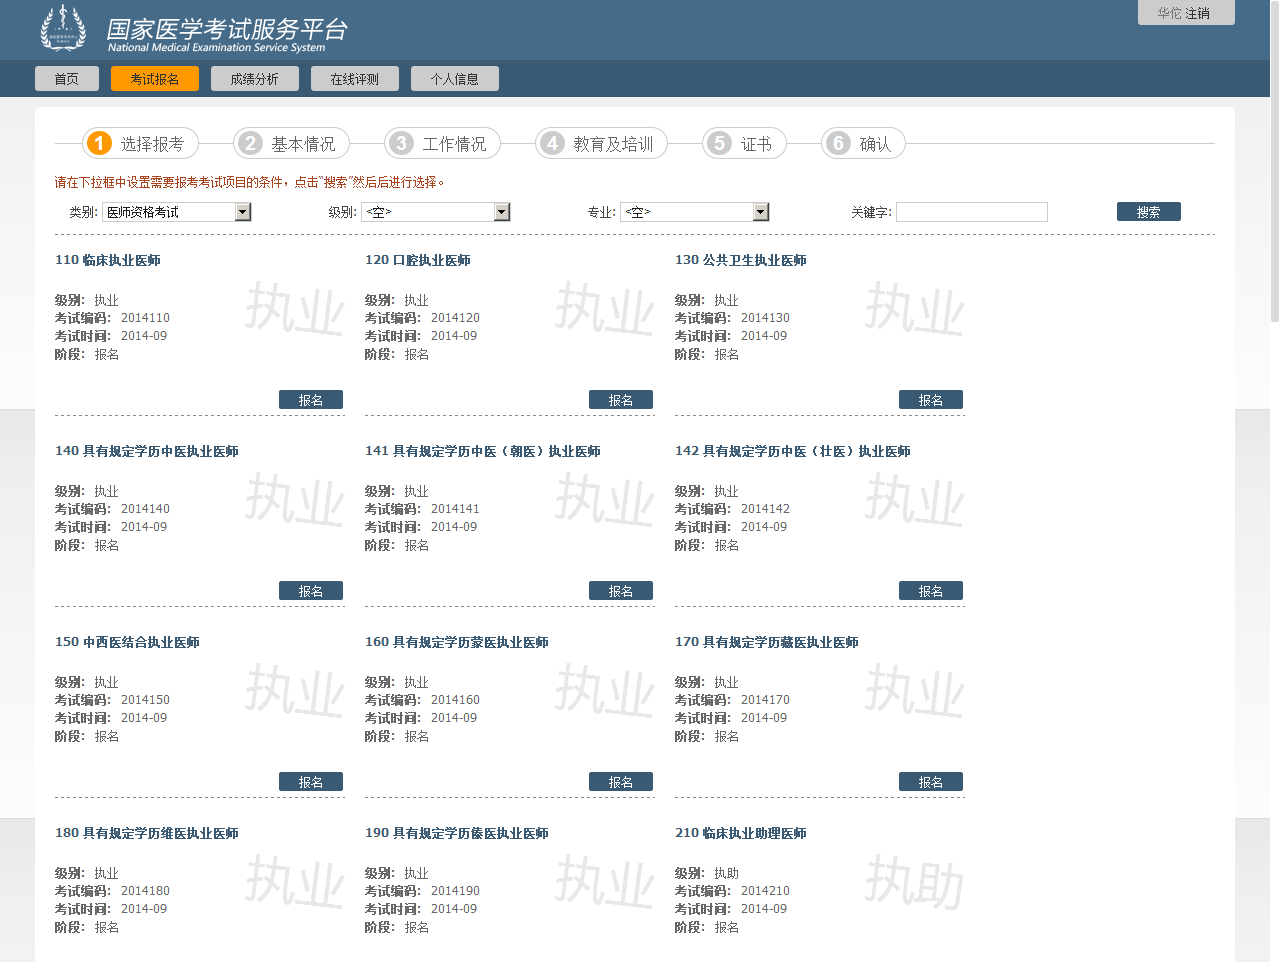Click step 2 基本情况 circle icon
This screenshot has height=962, width=1280.
click(x=250, y=143)
